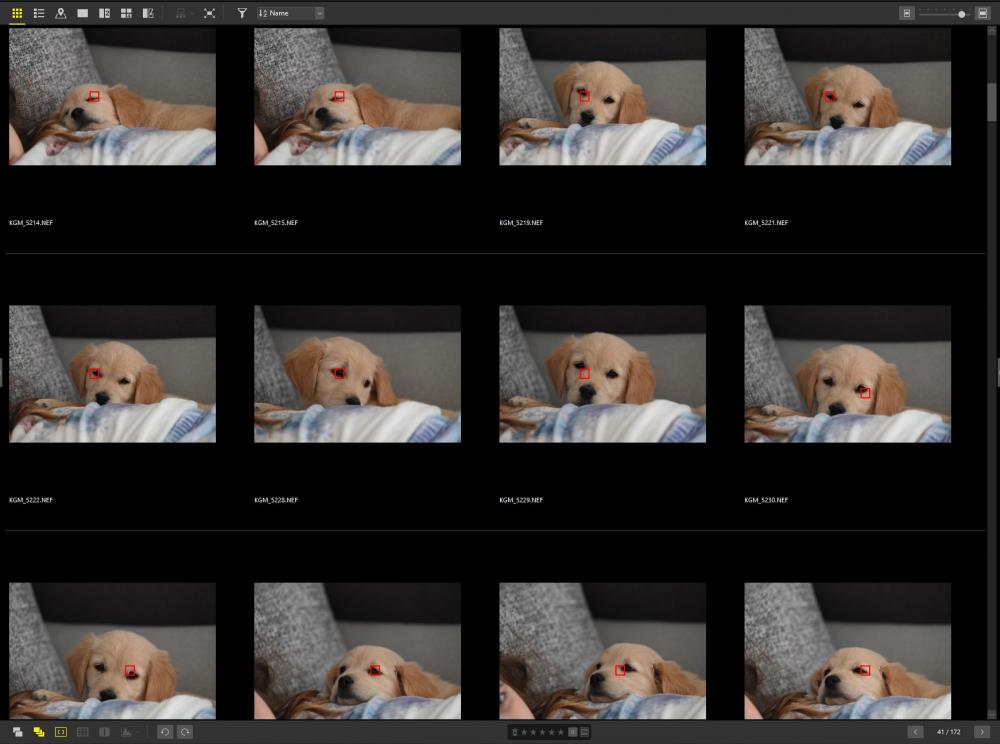Screen dimensions: 1000x744
Task: Switch to thumbnail list view
Action: [x=39, y=13]
